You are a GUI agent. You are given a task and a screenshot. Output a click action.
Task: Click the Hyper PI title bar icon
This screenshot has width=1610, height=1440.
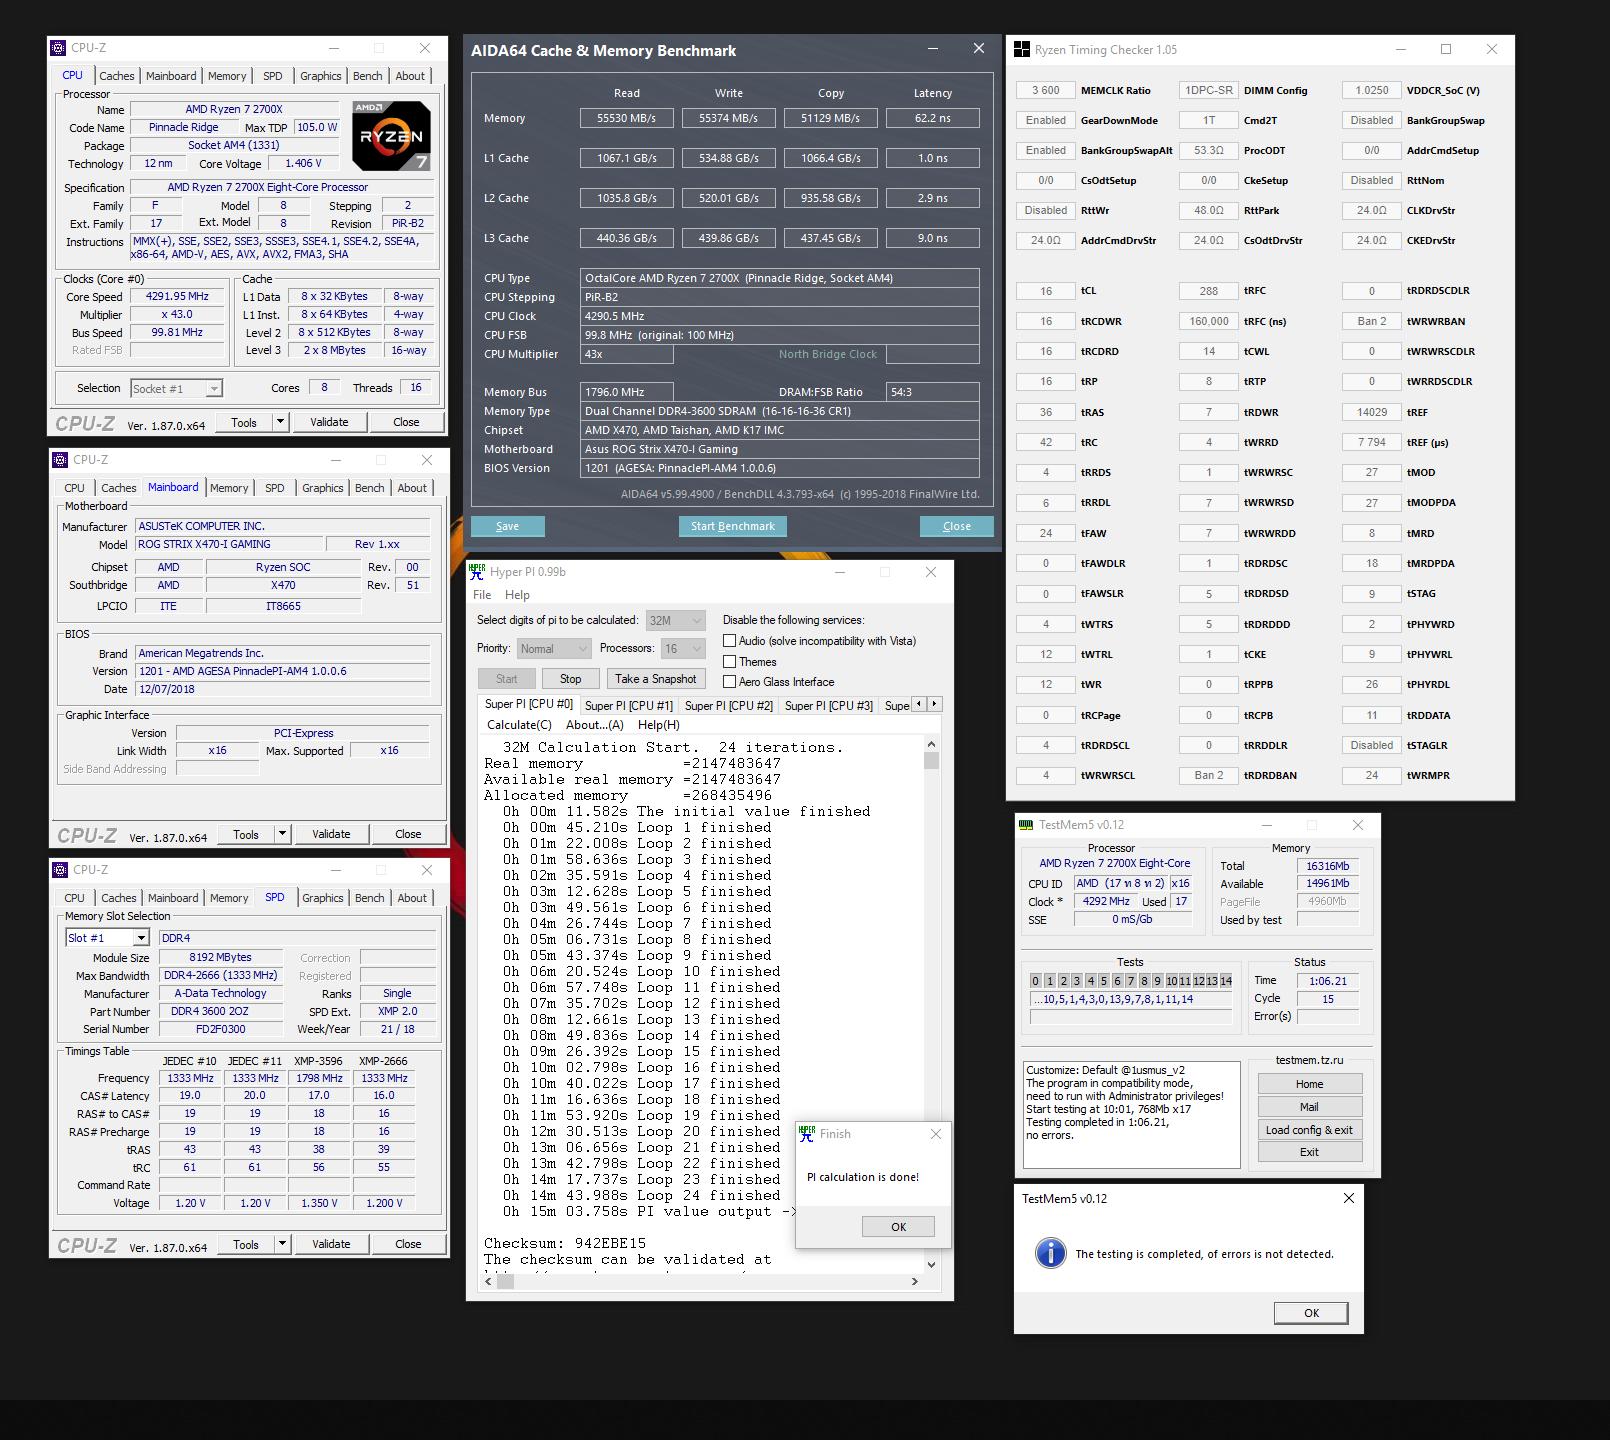point(477,572)
